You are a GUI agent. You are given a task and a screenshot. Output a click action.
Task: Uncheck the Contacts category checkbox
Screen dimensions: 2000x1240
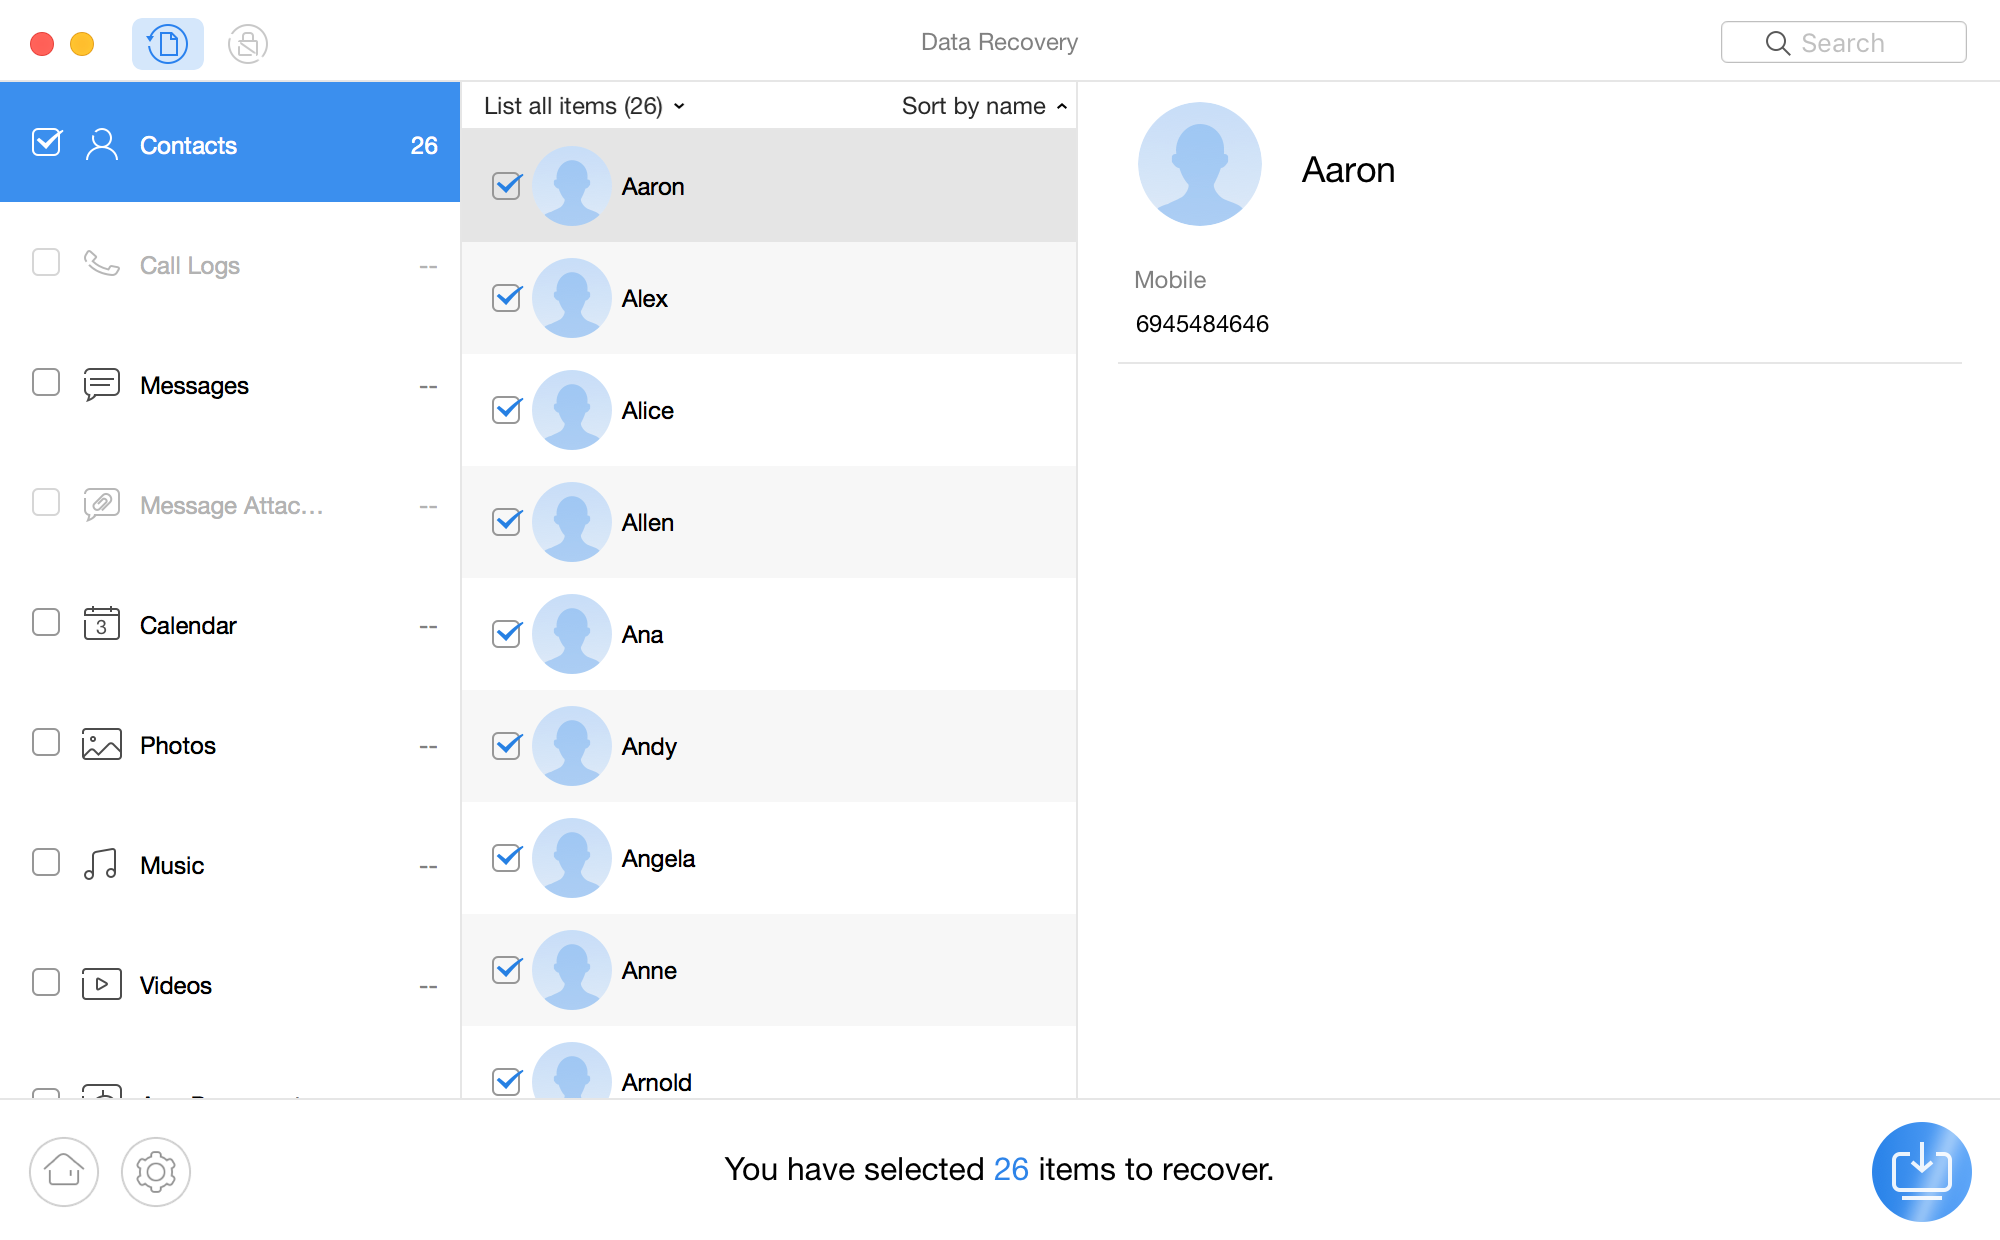click(x=47, y=144)
